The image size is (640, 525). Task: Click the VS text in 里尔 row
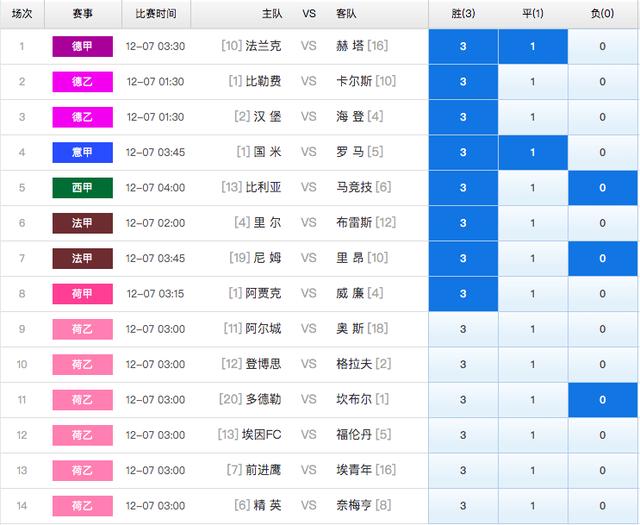point(309,223)
